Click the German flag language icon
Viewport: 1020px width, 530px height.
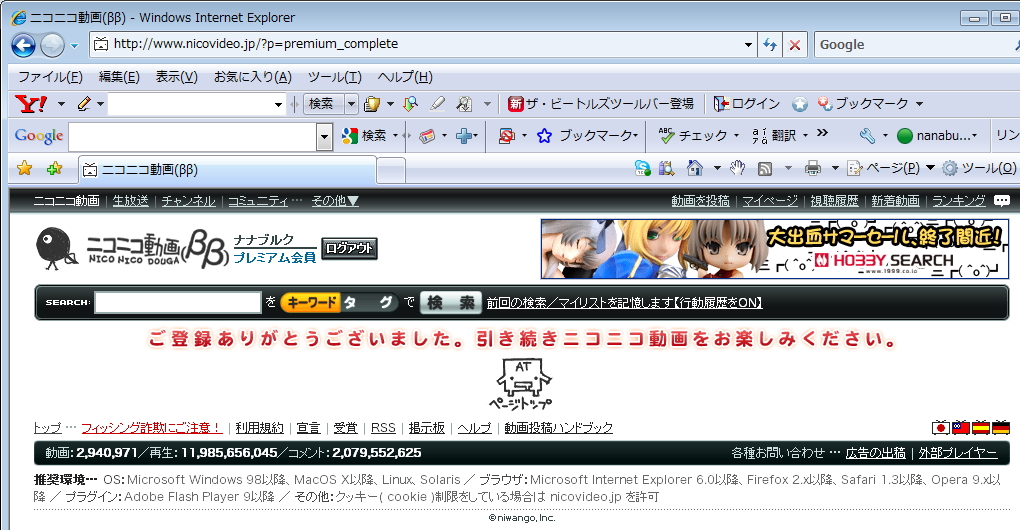coord(1001,428)
